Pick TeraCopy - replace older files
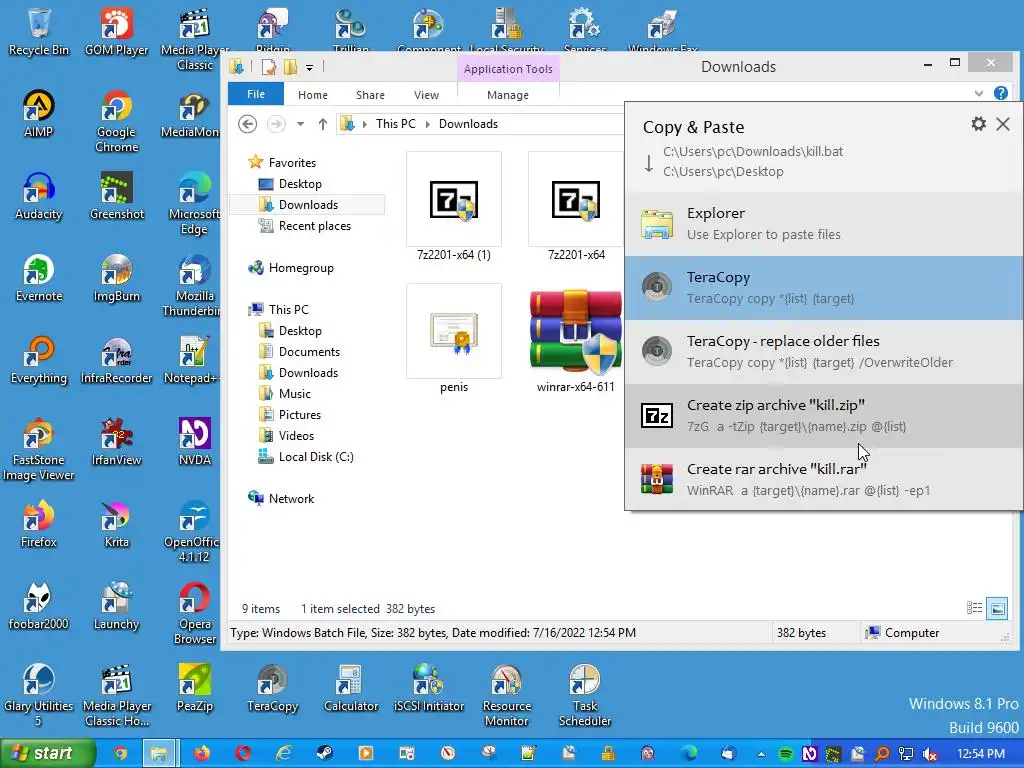The width and height of the screenshot is (1024, 768). (x=824, y=351)
